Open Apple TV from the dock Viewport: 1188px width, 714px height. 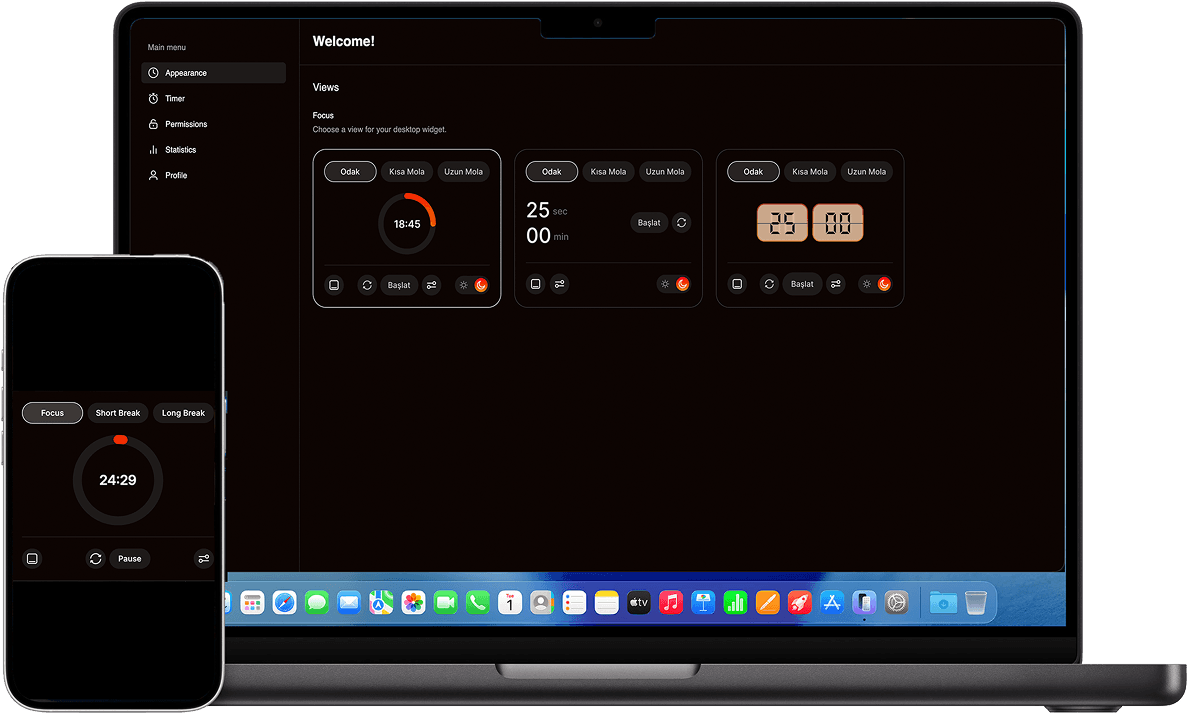639,603
